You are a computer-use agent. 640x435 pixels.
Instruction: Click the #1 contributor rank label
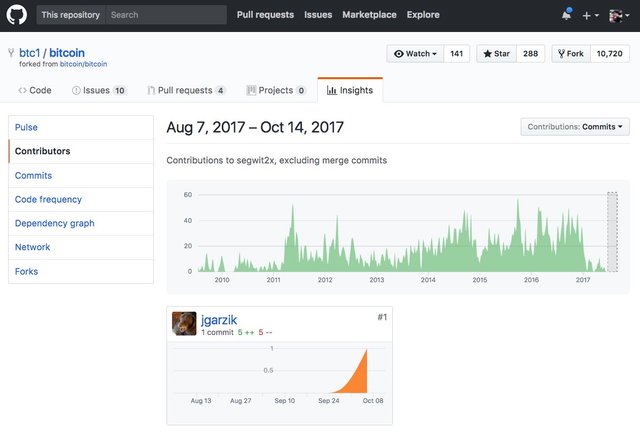[382, 317]
